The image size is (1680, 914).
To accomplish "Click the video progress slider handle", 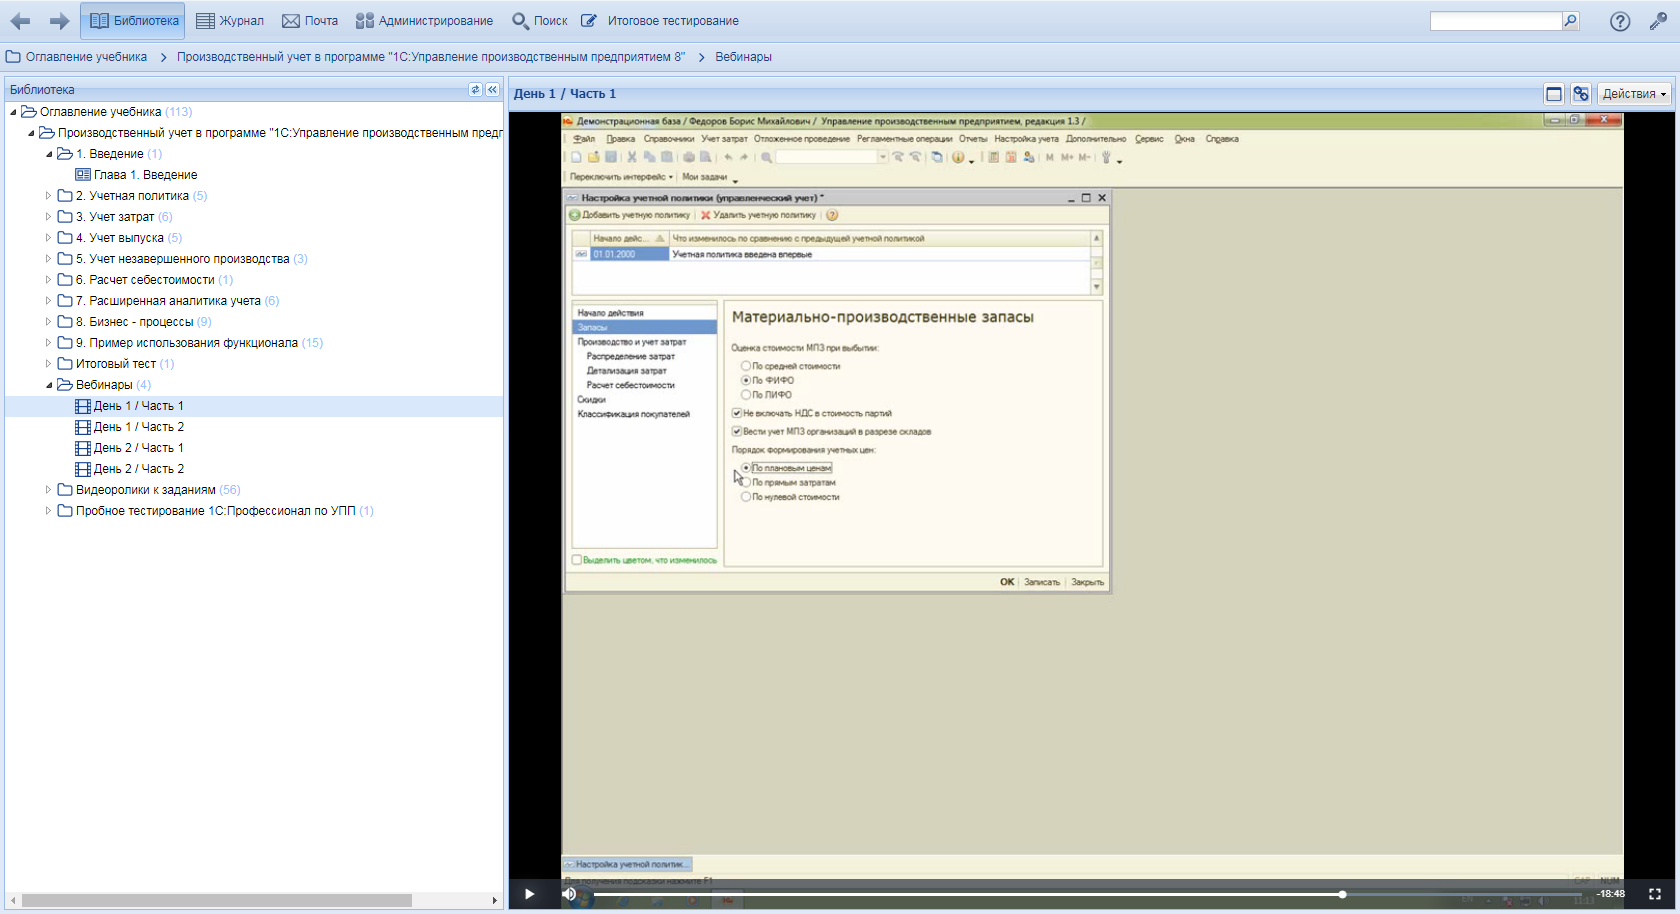I will (1342, 894).
